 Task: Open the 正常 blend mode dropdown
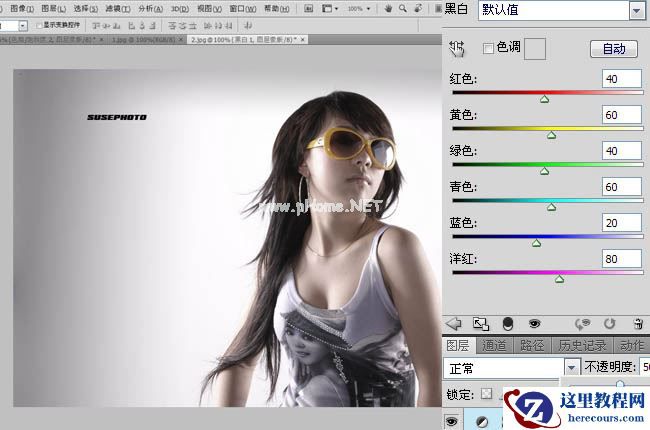click(571, 368)
